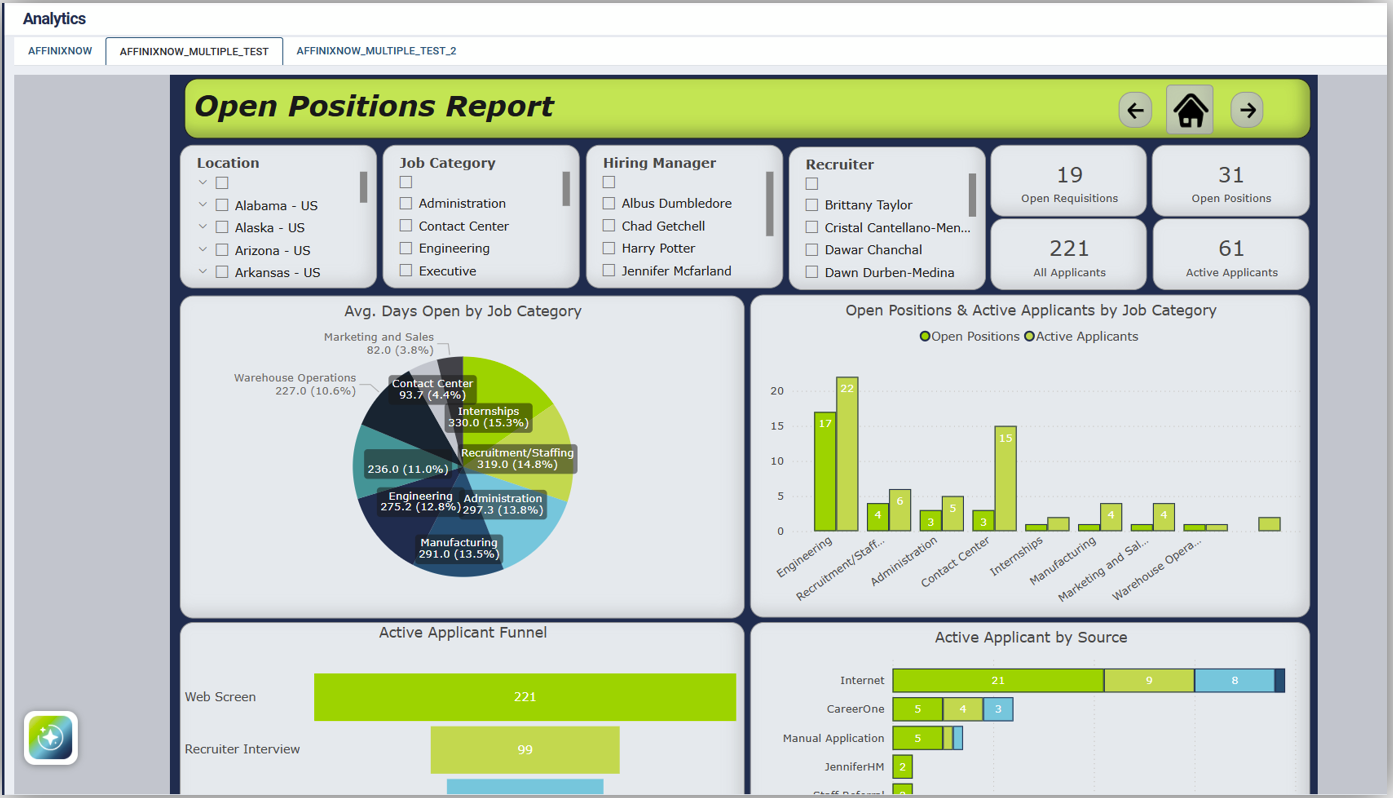This screenshot has width=1393, height=798.
Task: Click the Active Applicants legend marker
Action: pyautogui.click(x=1029, y=337)
